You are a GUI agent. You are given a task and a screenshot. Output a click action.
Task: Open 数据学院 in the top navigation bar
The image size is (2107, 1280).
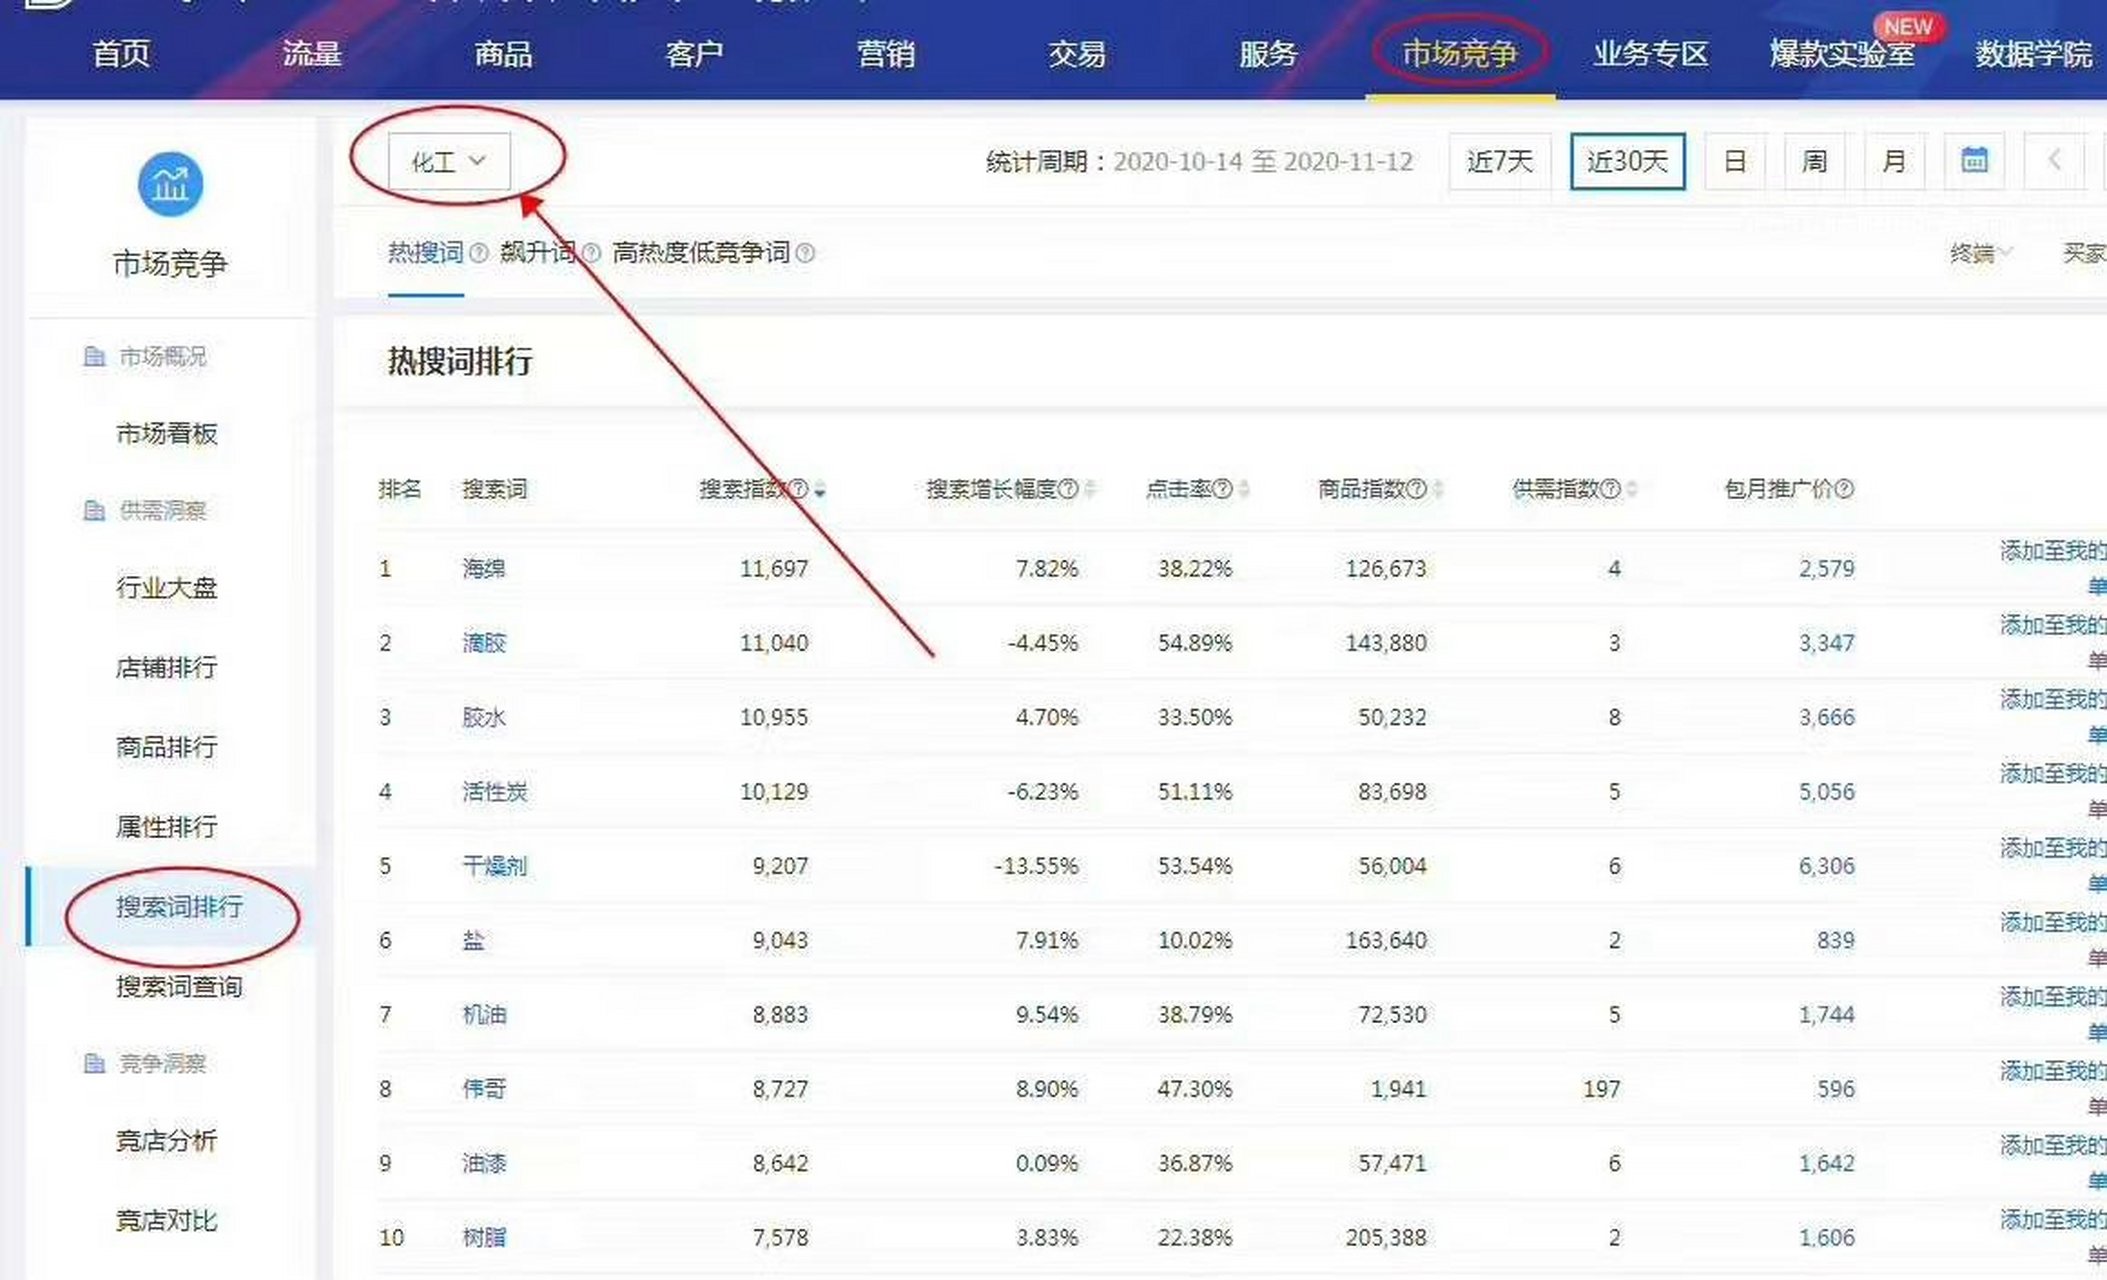point(2032,55)
